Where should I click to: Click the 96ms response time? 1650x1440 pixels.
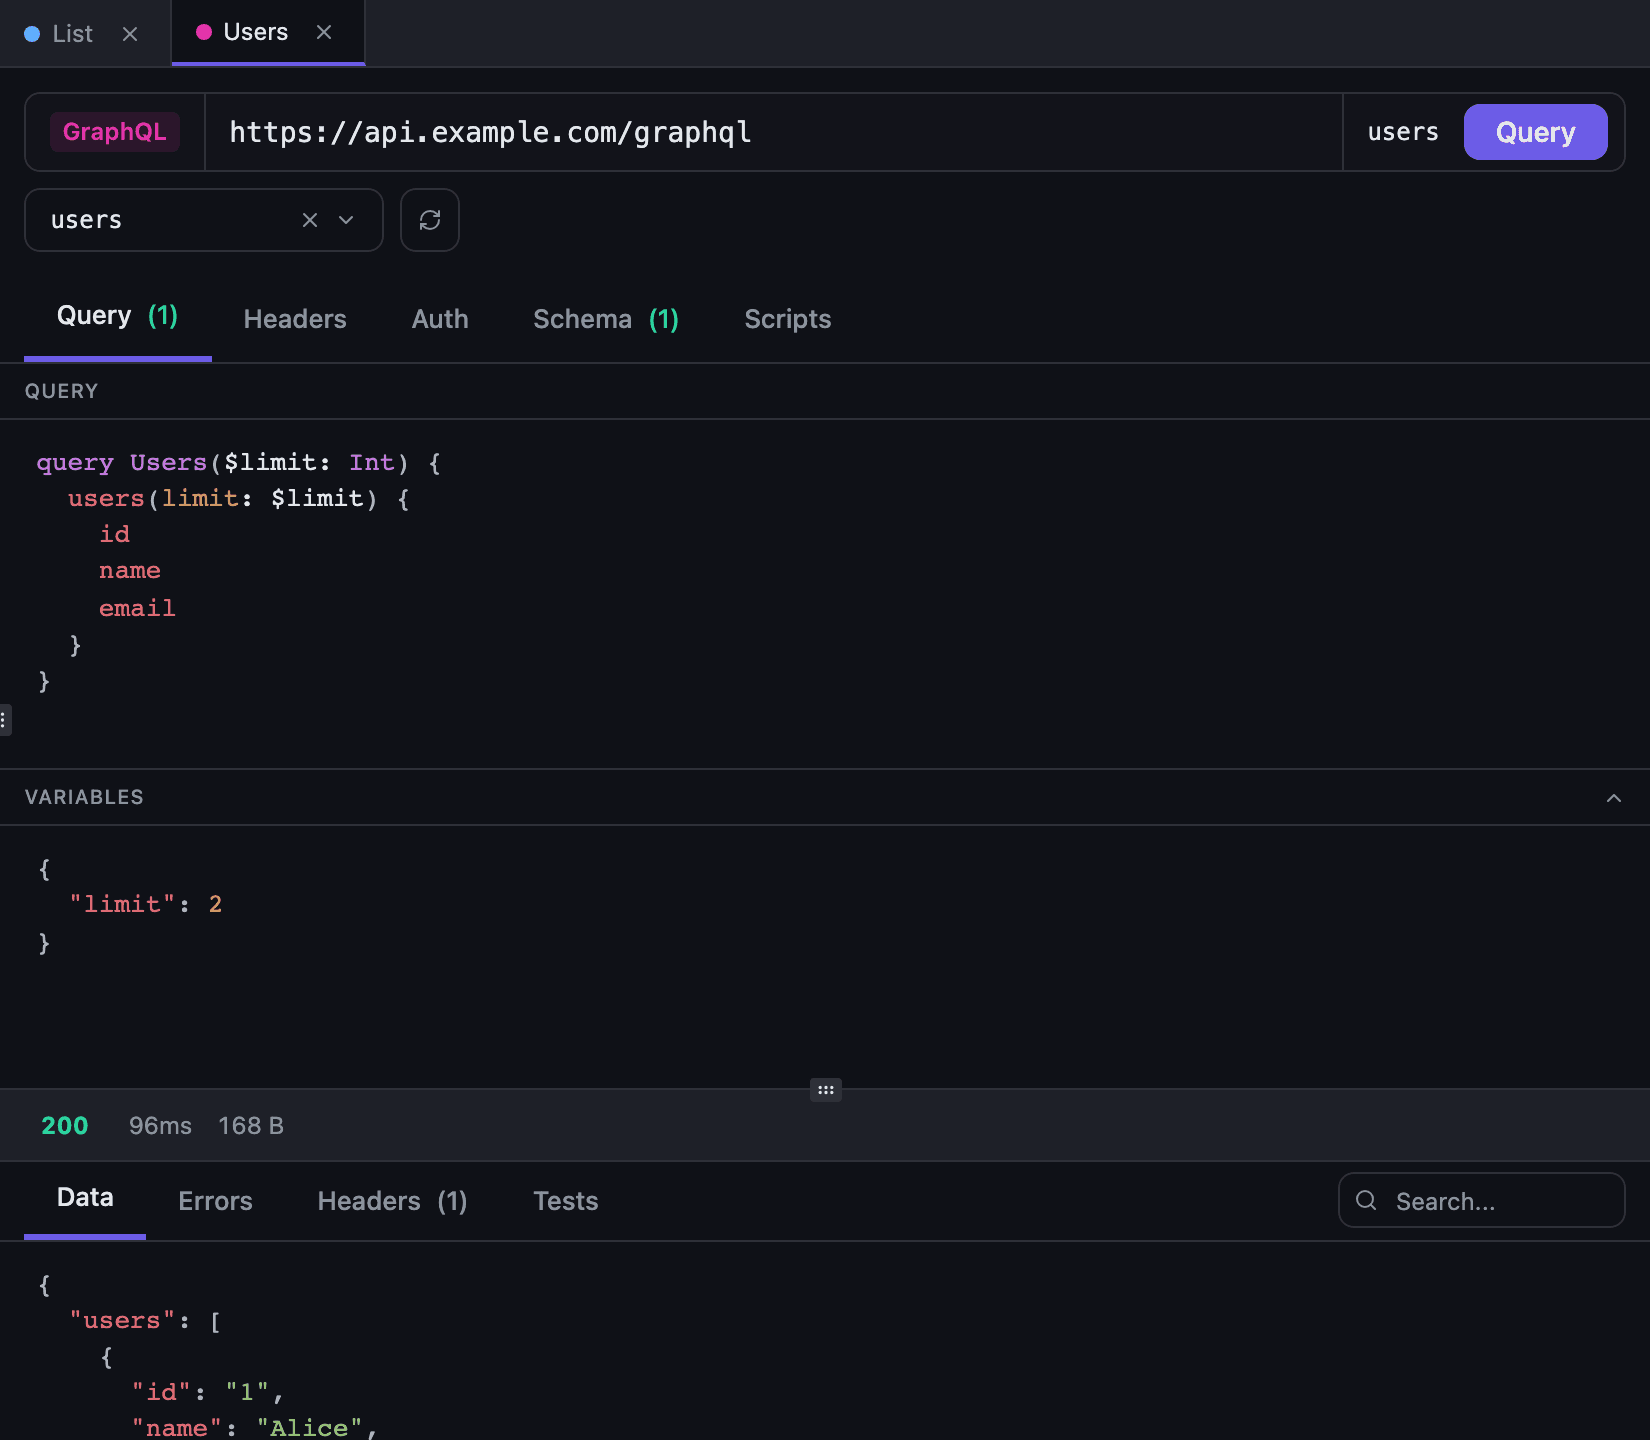[x=160, y=1126]
